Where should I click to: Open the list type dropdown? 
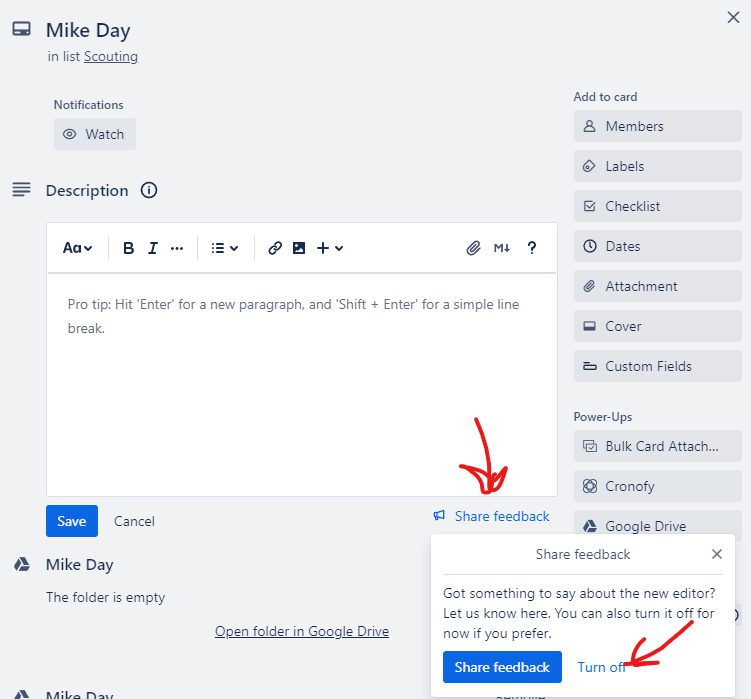(225, 248)
